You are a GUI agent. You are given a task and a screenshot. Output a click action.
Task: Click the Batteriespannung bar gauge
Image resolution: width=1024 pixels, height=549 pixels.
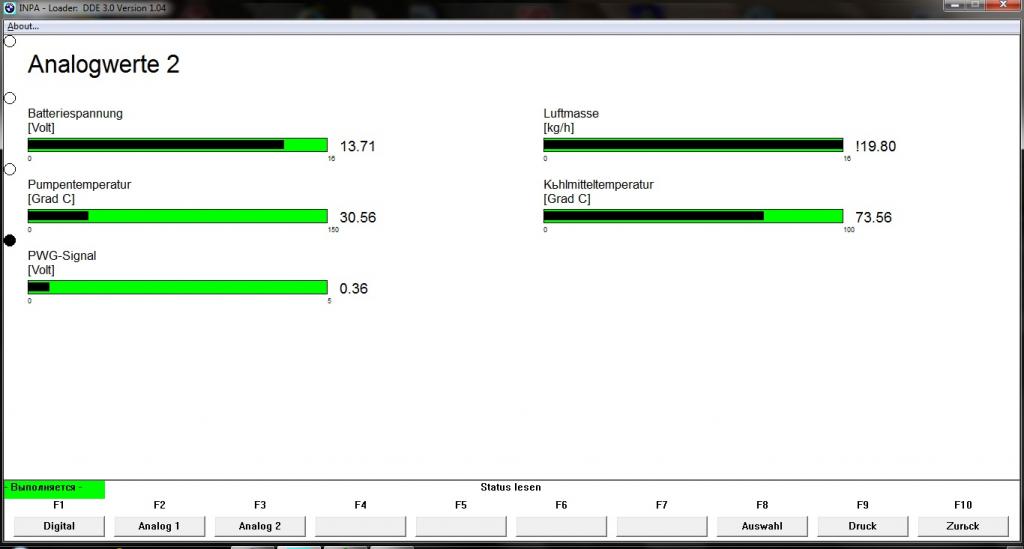[178, 145]
